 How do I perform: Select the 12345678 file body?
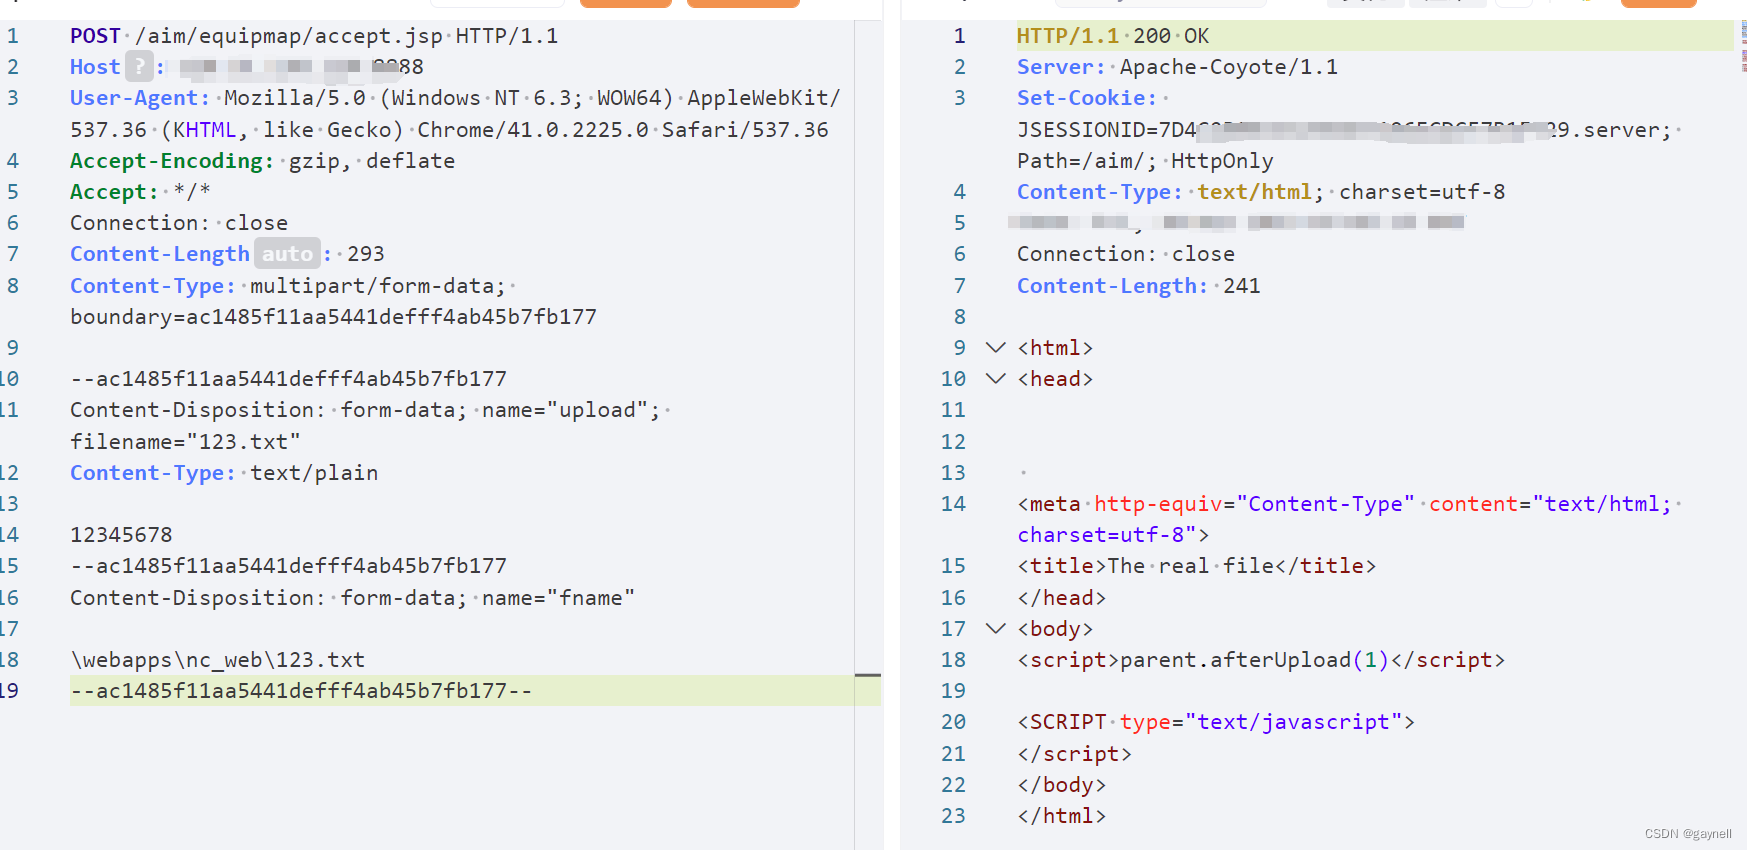tap(121, 535)
